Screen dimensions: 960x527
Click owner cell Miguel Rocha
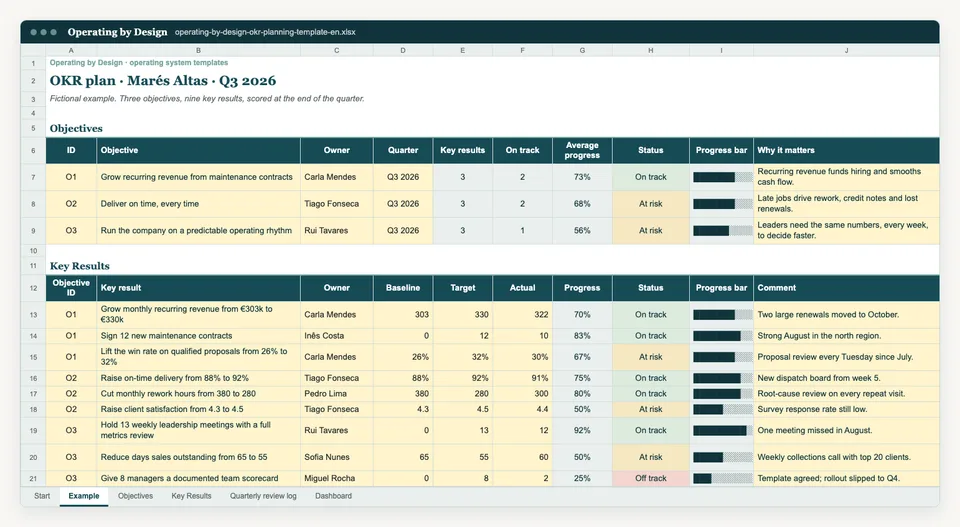(x=336, y=478)
